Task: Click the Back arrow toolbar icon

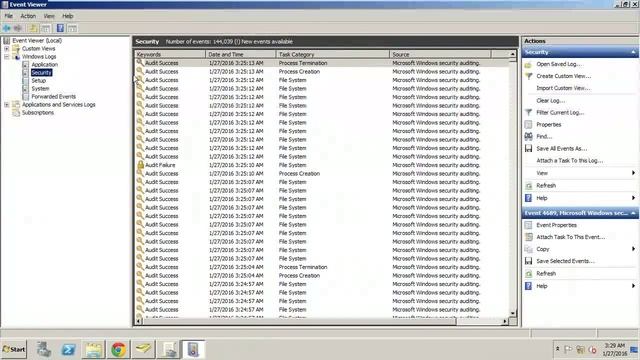Action: [x=7, y=28]
